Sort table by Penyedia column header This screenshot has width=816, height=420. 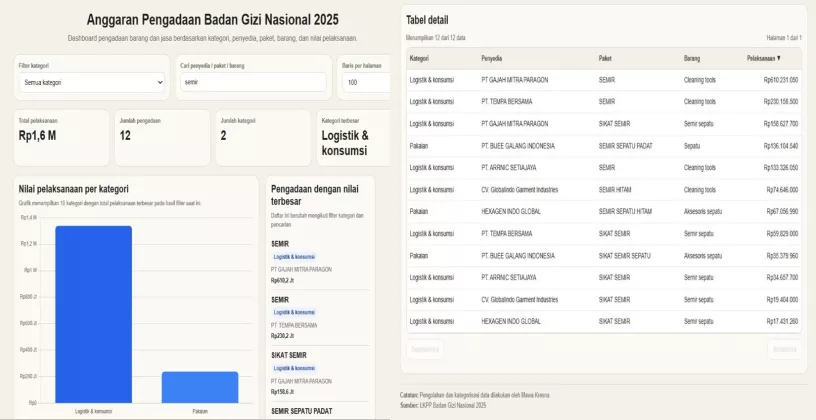[491, 58]
